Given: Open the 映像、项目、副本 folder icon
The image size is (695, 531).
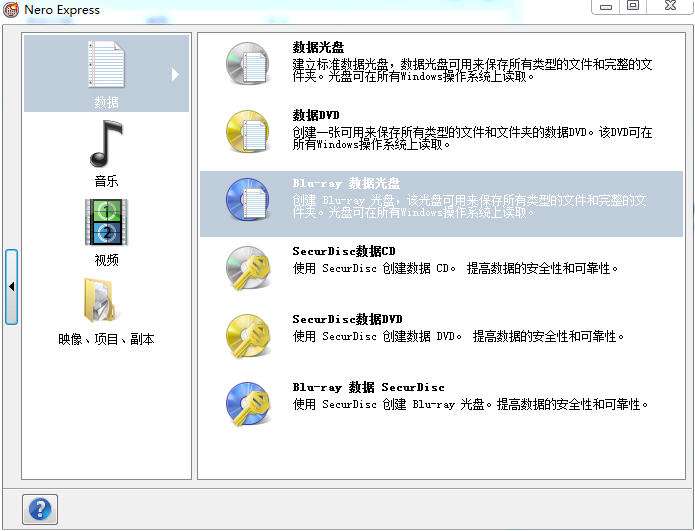Looking at the screenshot, I should [x=100, y=300].
